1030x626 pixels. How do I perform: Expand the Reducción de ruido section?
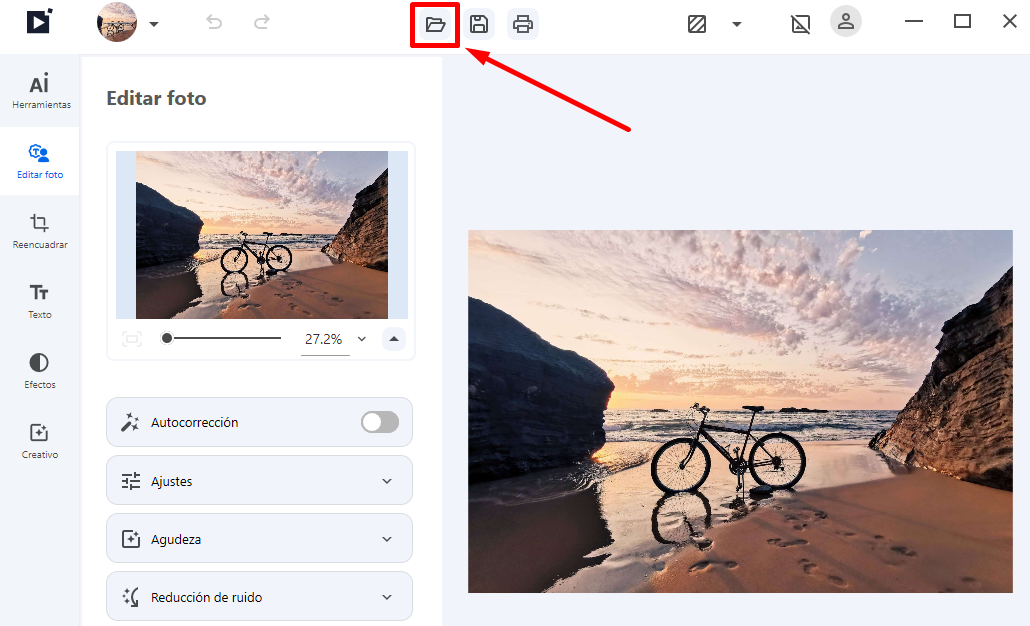(259, 596)
